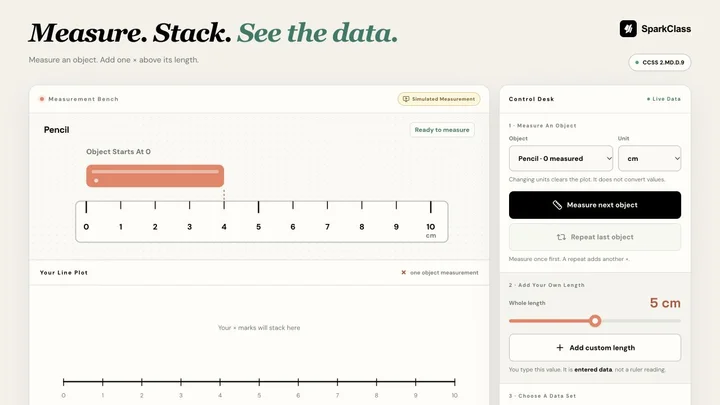Click the Control Desk heading
720x405 pixels.
(x=531, y=99)
